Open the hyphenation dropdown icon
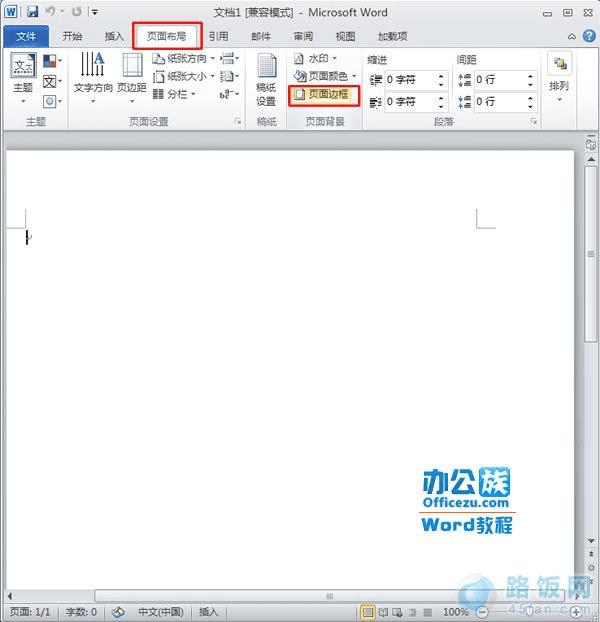 (x=229, y=94)
